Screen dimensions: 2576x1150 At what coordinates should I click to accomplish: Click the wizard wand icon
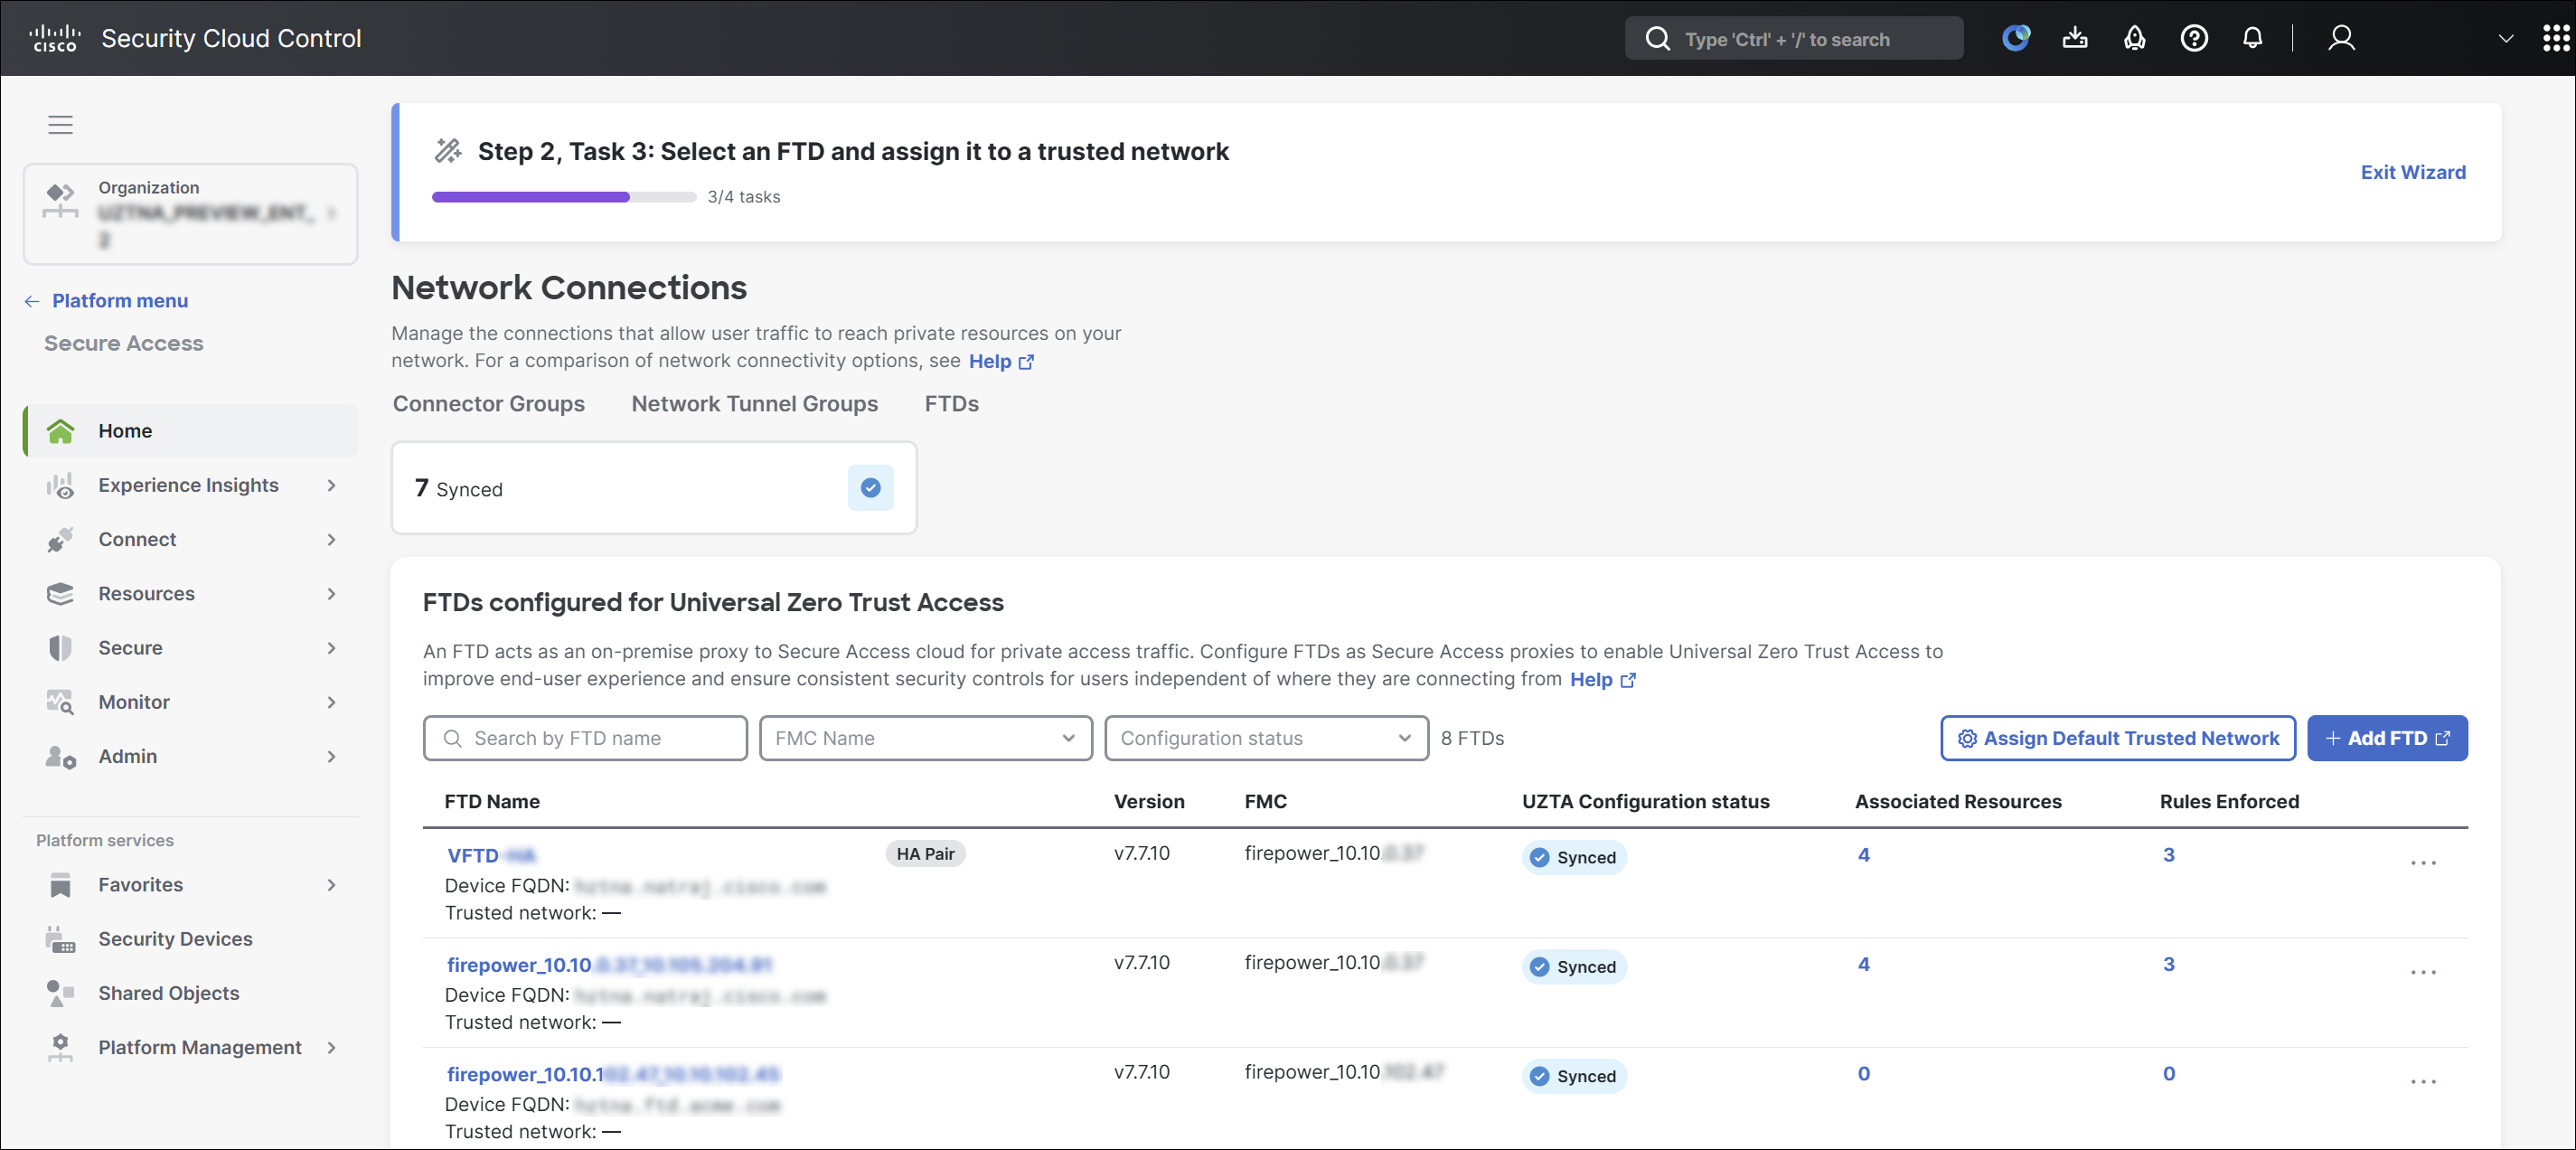coord(448,151)
